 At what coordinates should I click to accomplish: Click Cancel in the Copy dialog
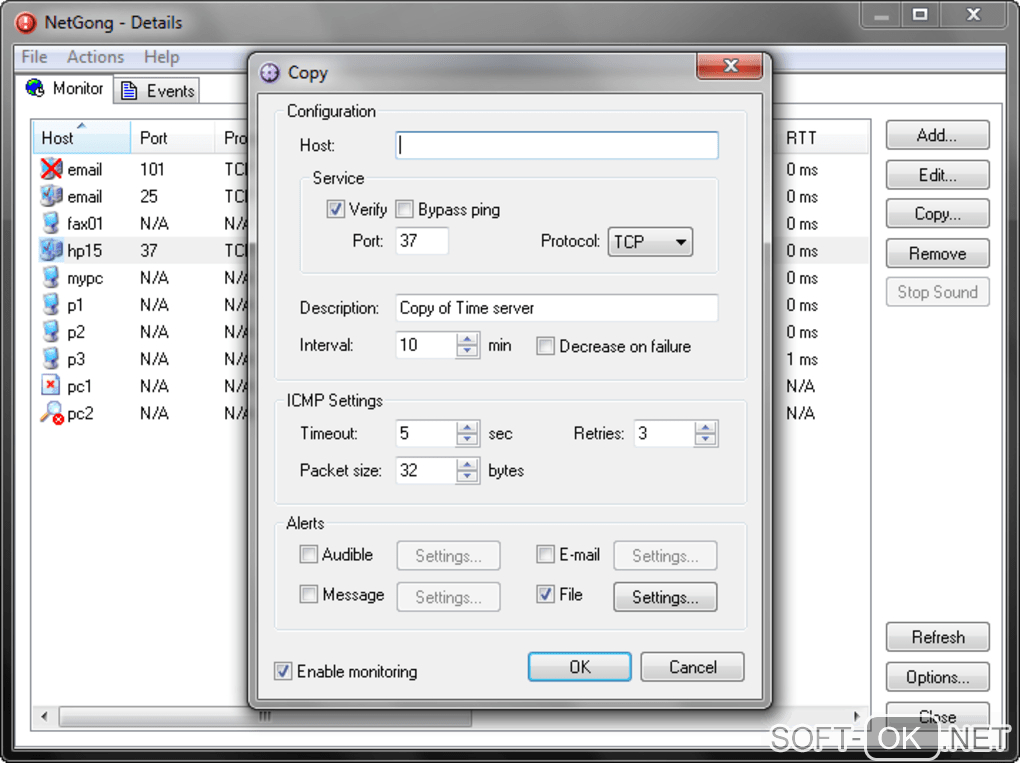tap(692, 667)
